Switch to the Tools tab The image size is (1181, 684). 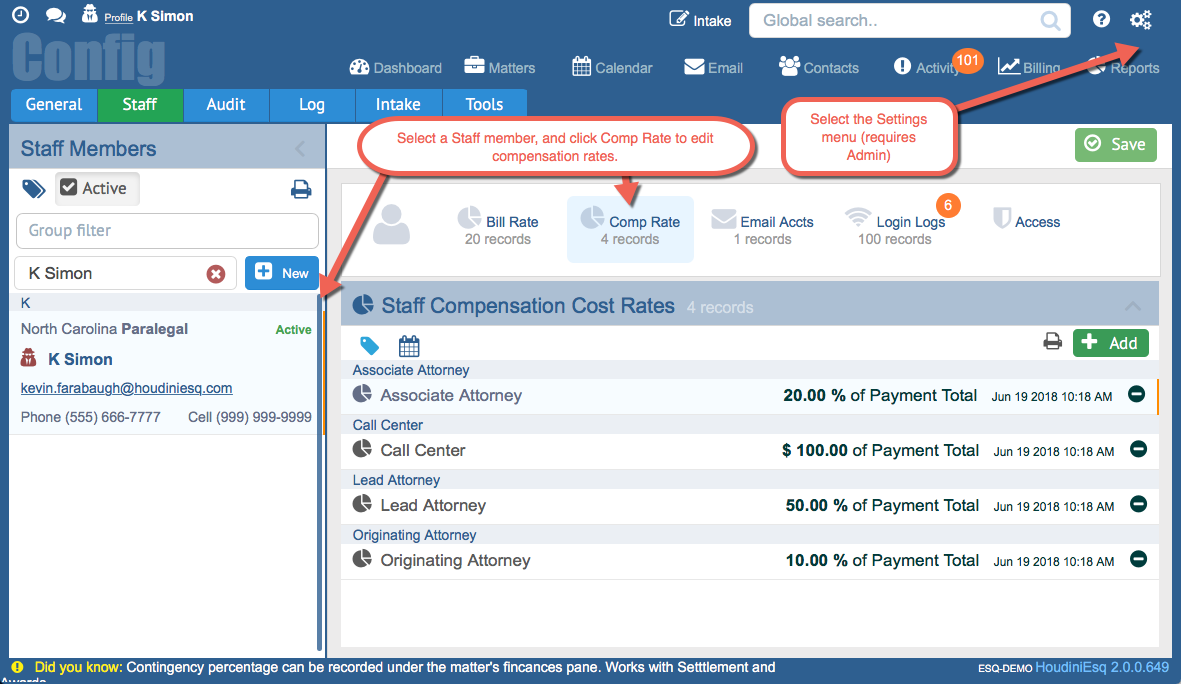click(x=484, y=105)
